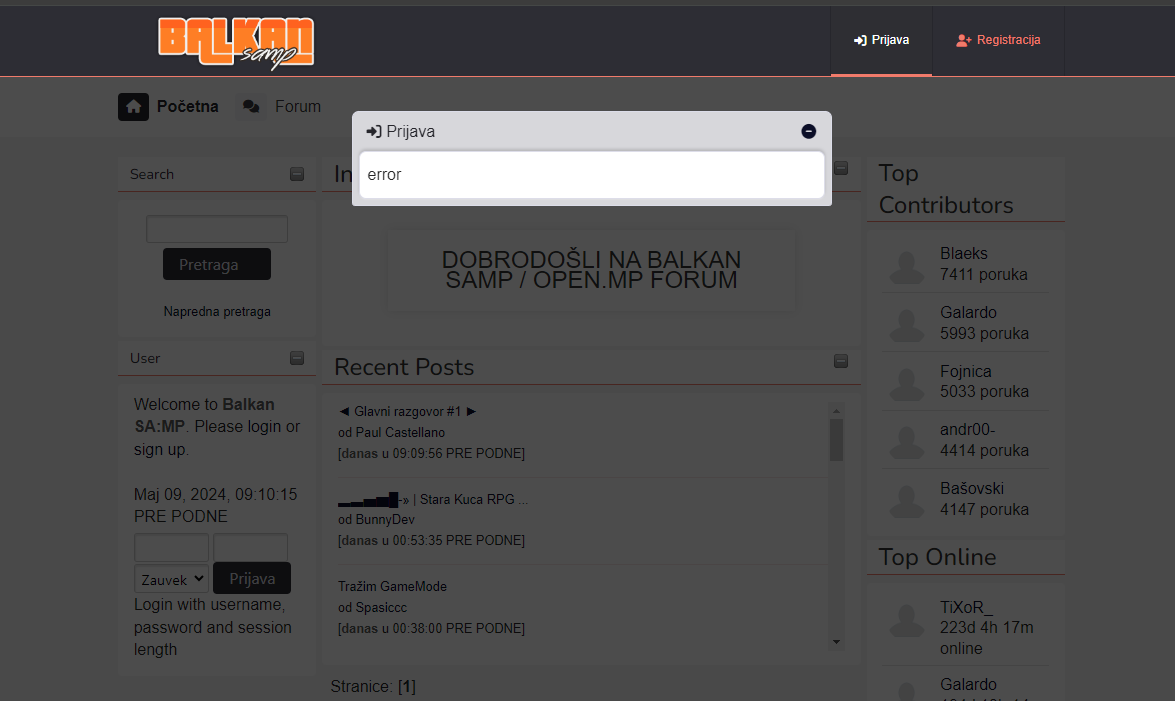Click the Dobrodošli na Balkan SAMP banner text
1175x701 pixels.
point(591,270)
